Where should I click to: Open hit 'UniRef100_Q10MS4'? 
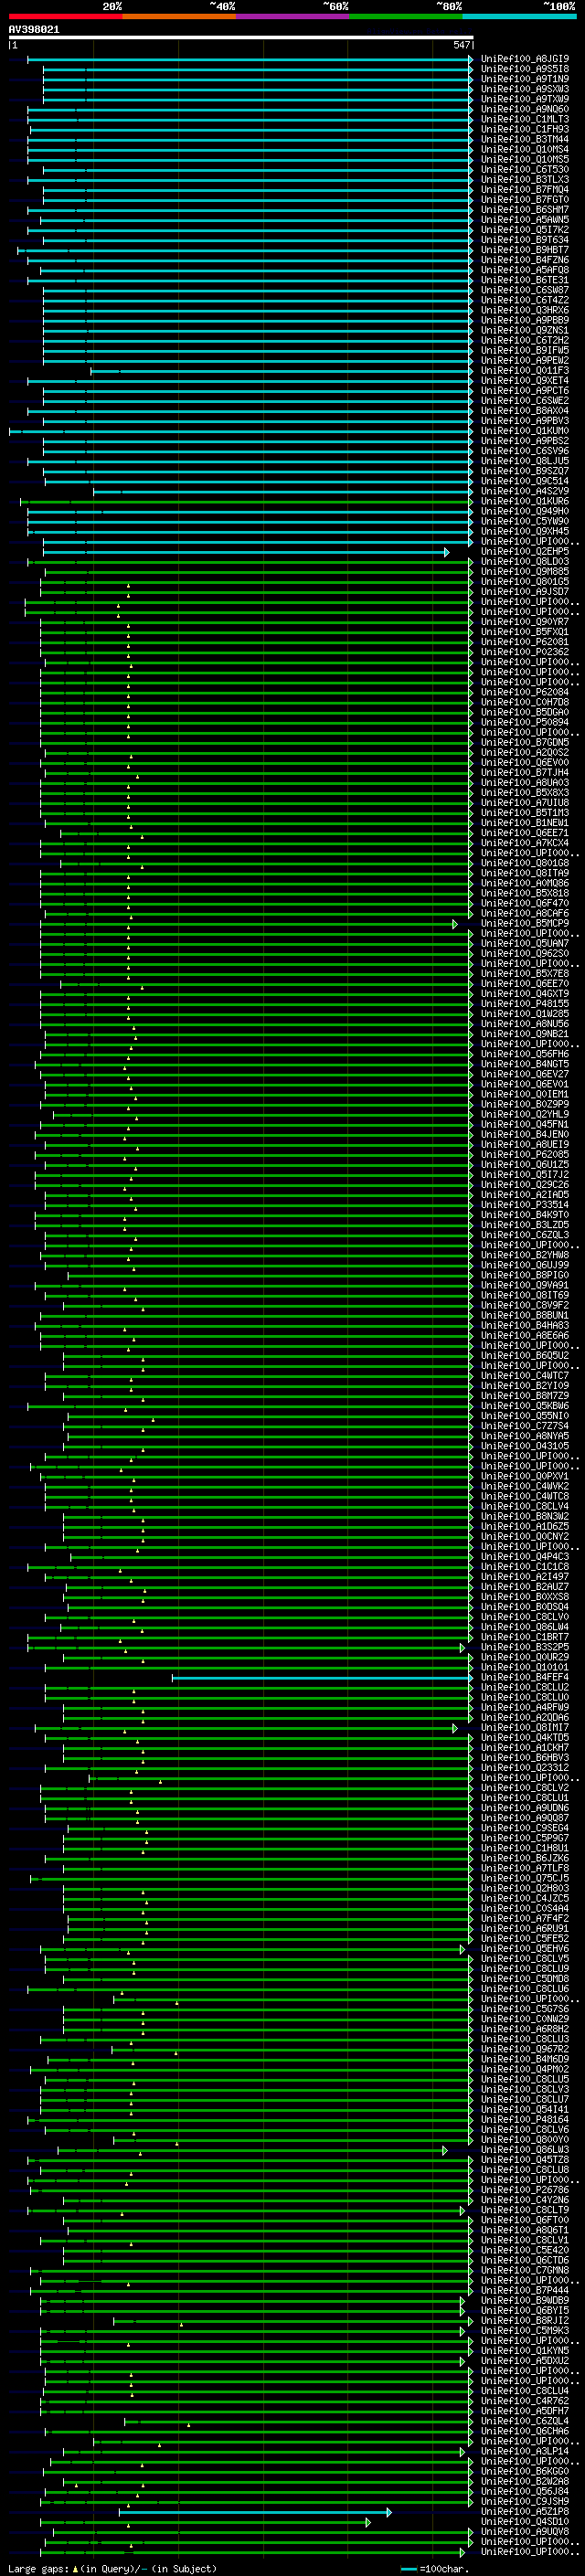(x=525, y=149)
